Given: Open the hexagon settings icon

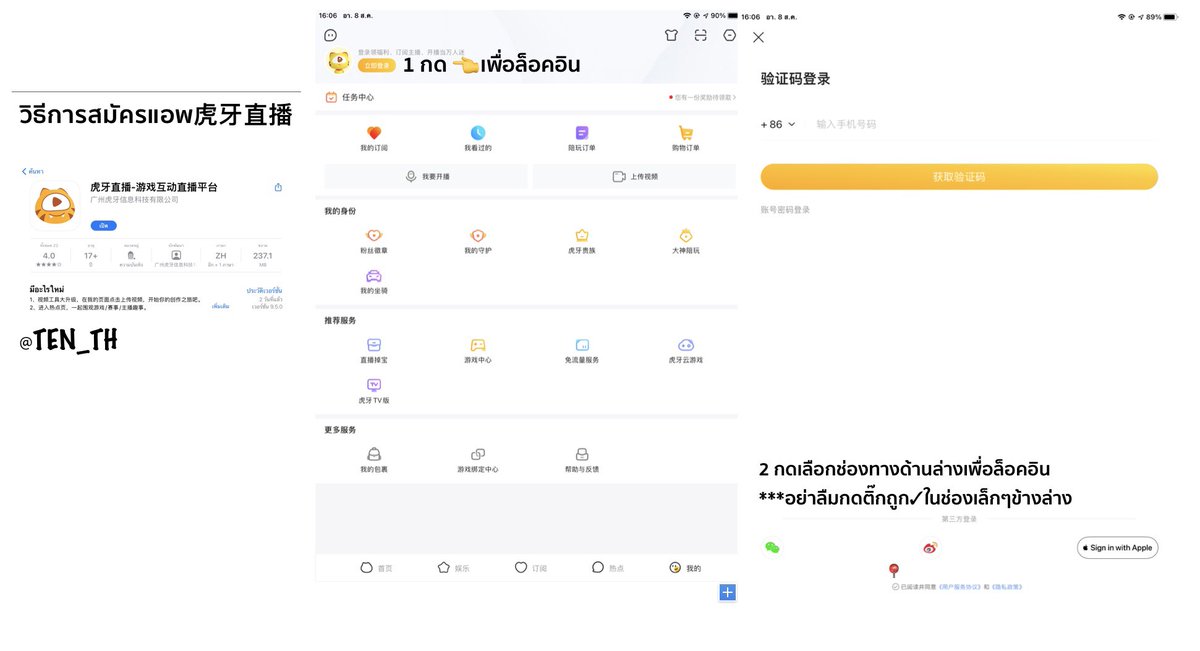Looking at the screenshot, I should (x=730, y=35).
